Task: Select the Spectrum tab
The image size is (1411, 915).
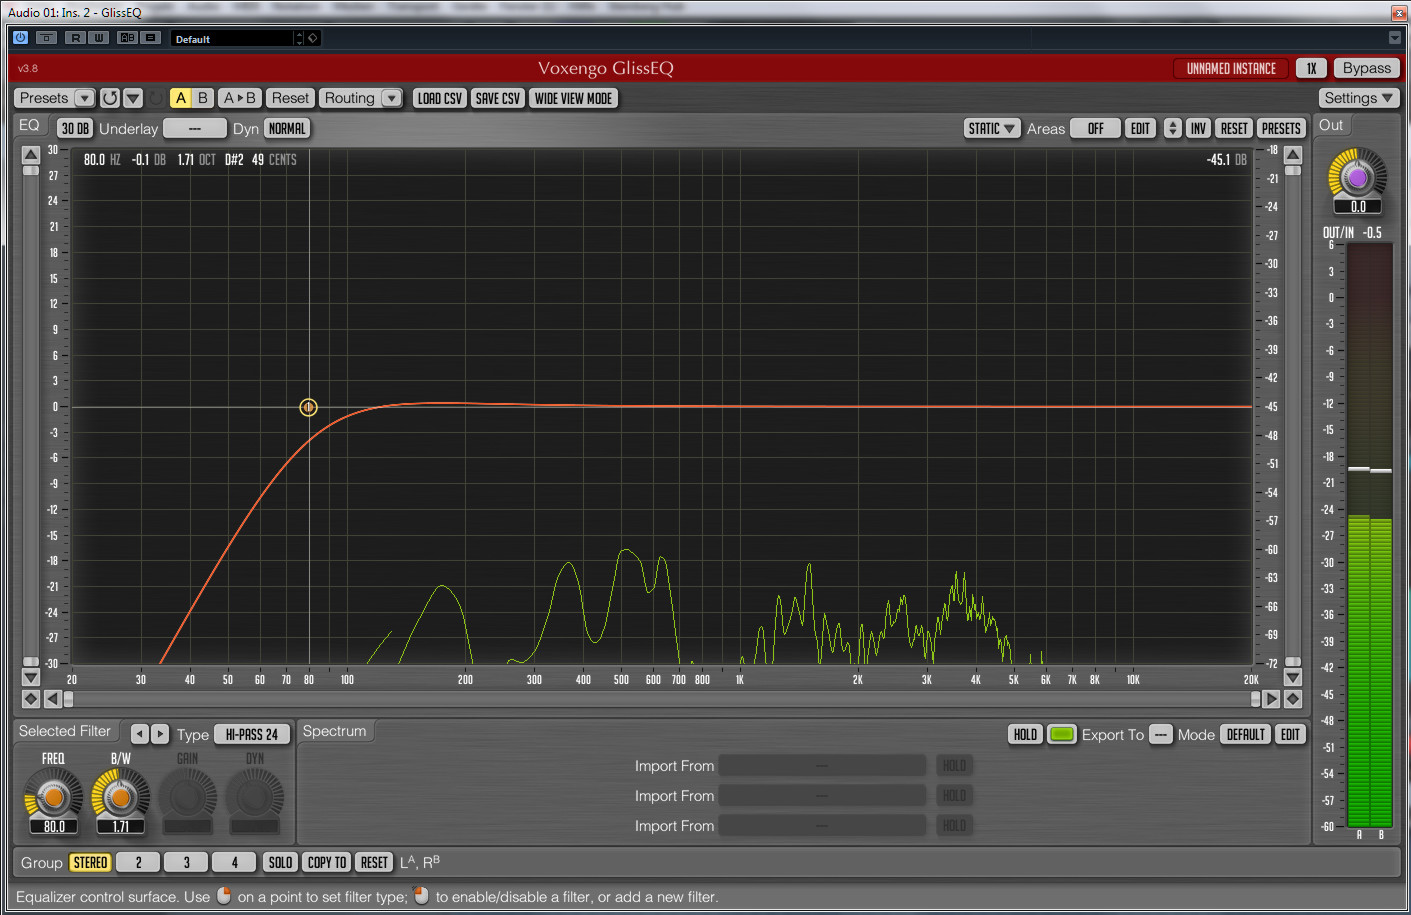Action: click(x=334, y=731)
